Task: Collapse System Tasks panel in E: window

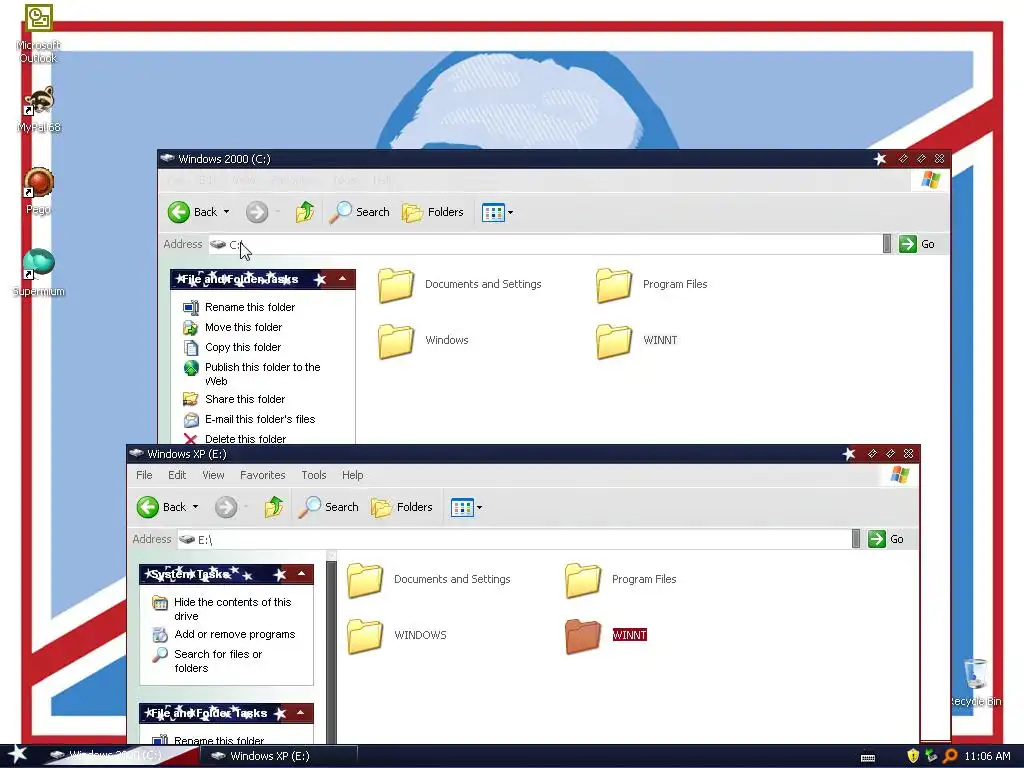Action: 301,574
